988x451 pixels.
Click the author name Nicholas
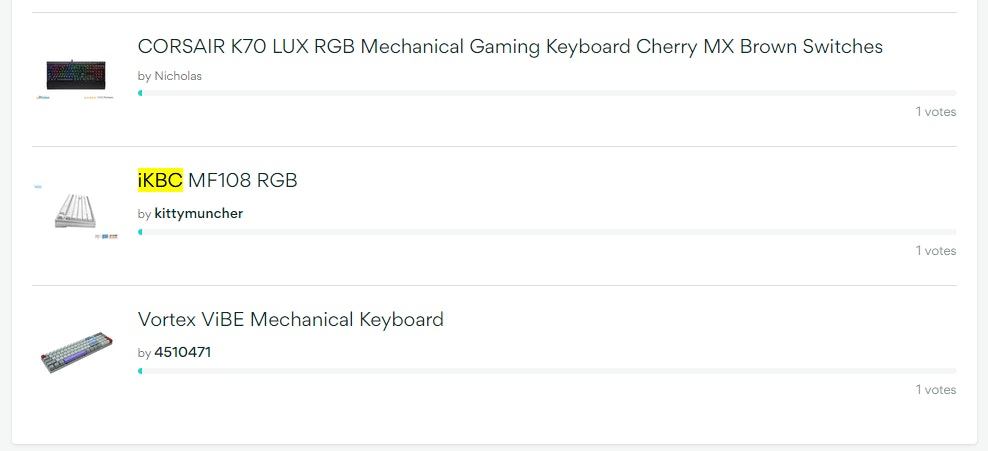point(178,76)
